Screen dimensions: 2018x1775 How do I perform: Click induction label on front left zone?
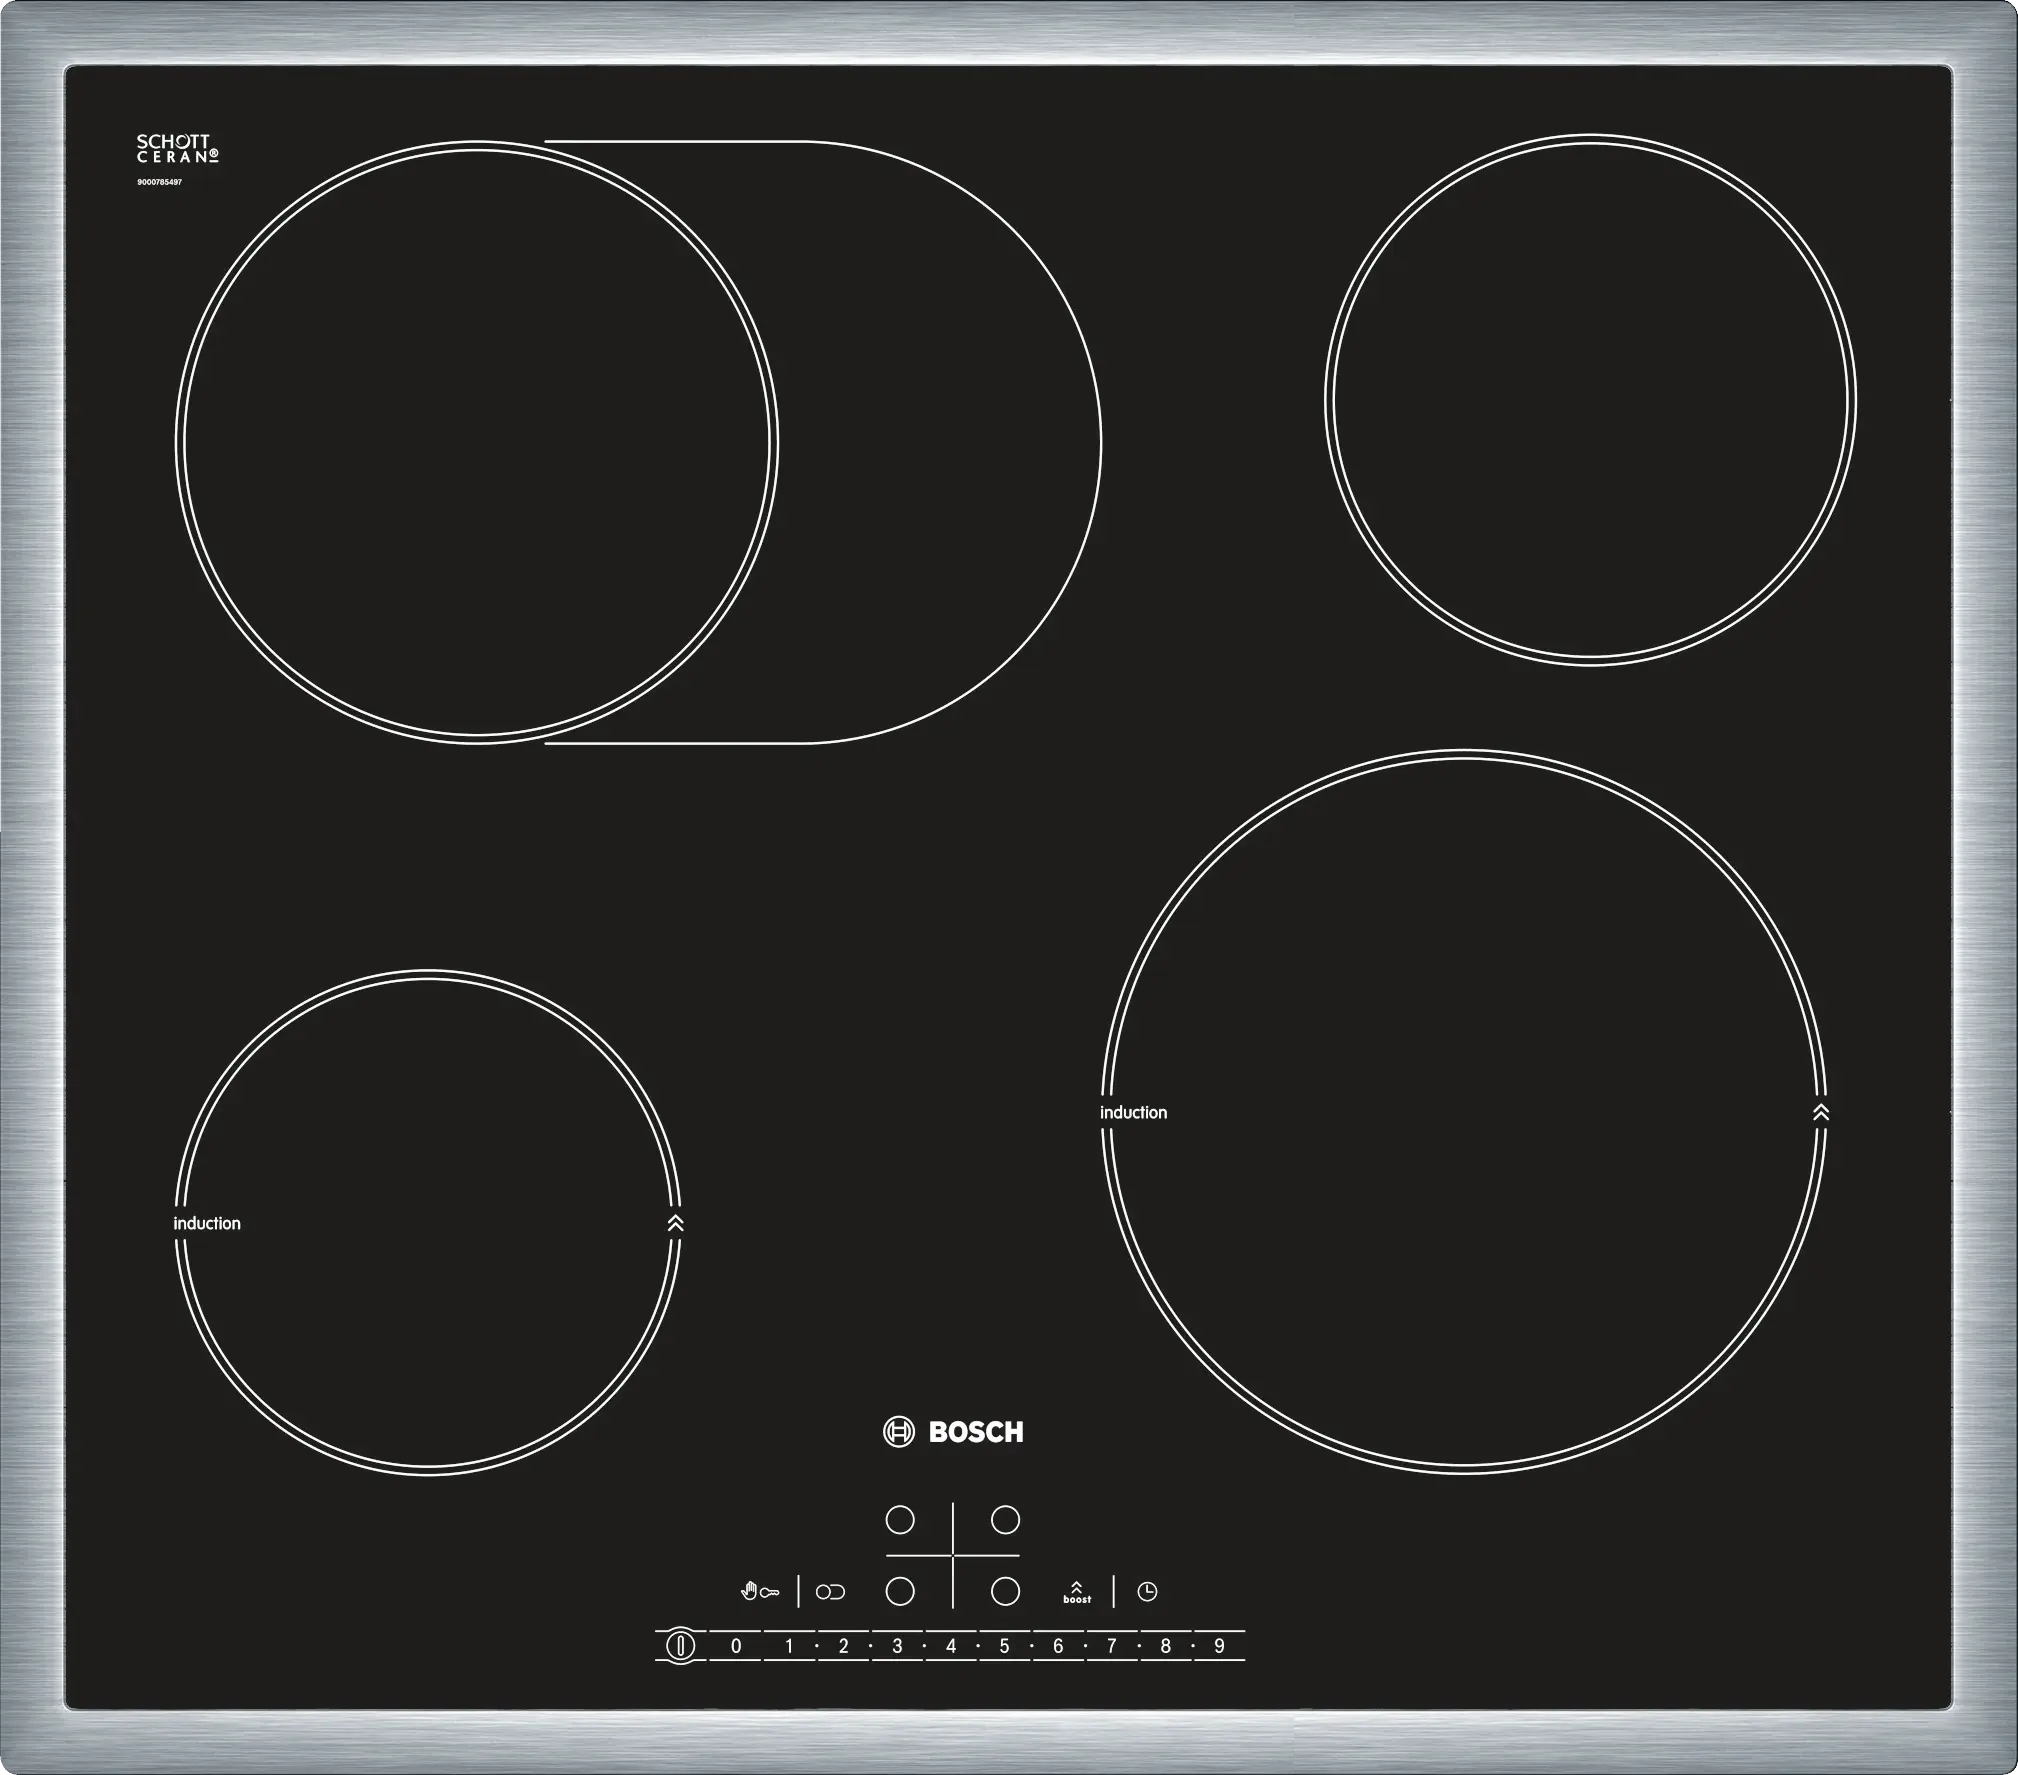207,1224
